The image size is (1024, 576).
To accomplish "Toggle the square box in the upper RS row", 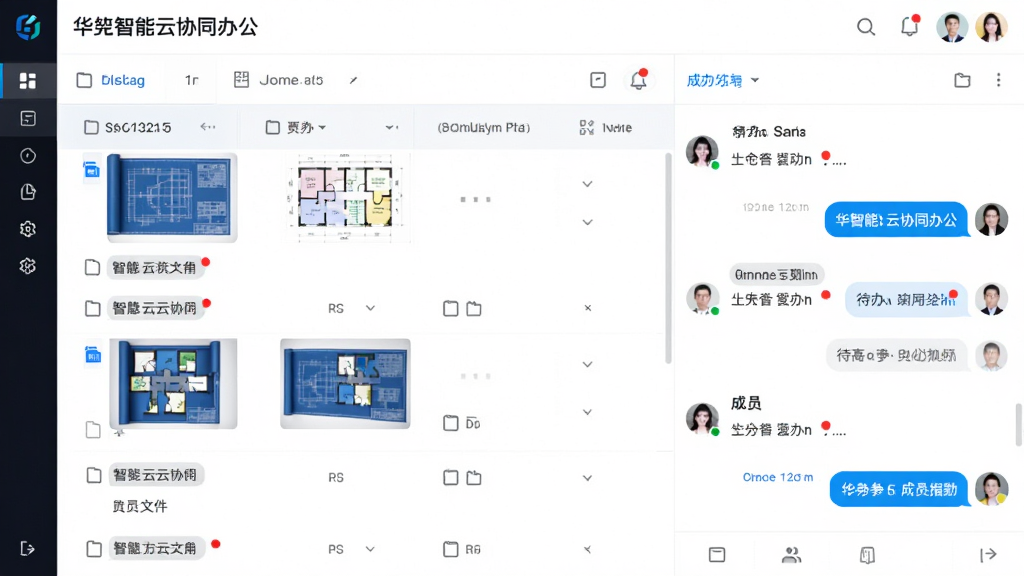I will tap(451, 308).
